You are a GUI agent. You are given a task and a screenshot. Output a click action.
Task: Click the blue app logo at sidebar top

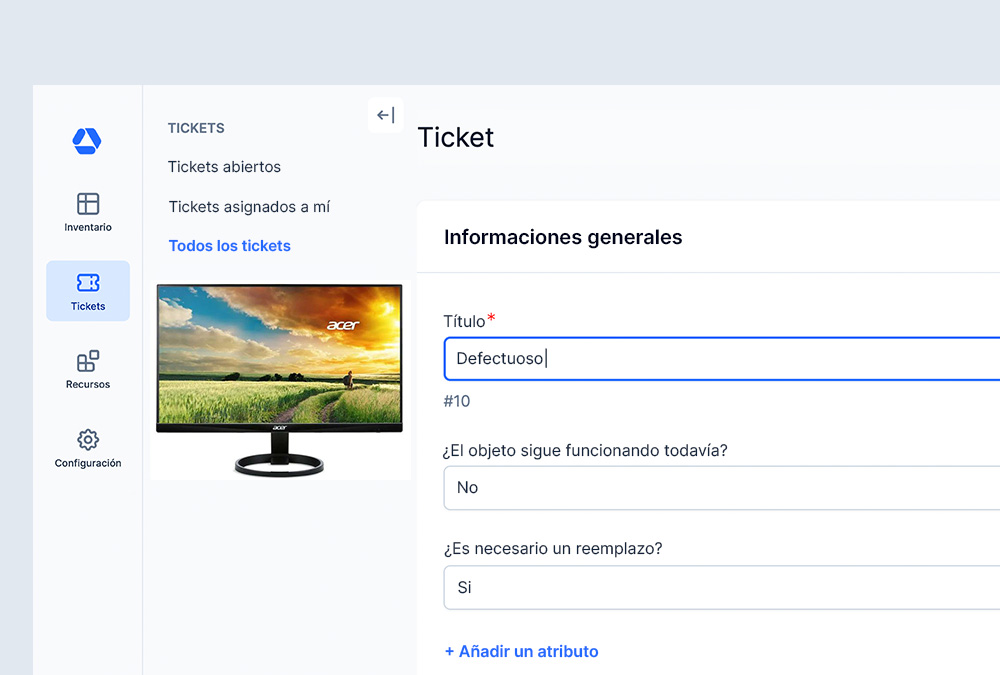pyautogui.click(x=87, y=141)
